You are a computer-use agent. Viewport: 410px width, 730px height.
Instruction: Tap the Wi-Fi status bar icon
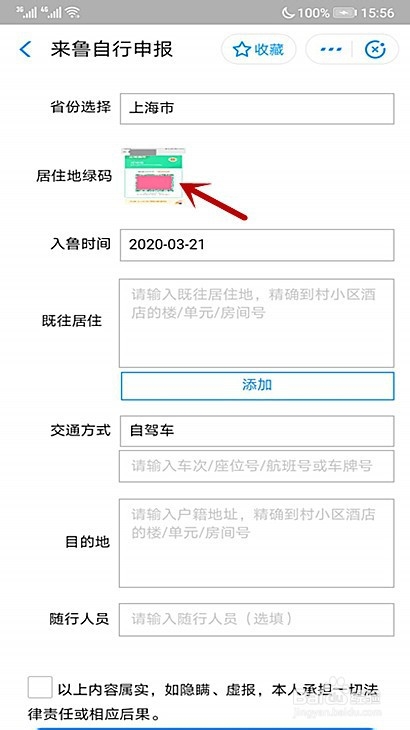pyautogui.click(x=73, y=12)
